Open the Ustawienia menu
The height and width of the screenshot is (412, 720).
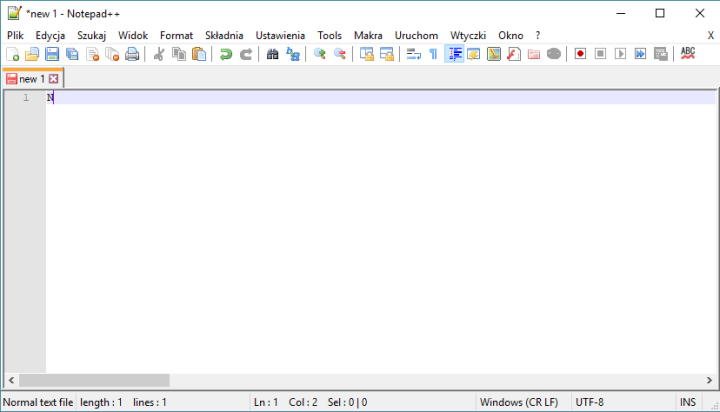click(280, 35)
